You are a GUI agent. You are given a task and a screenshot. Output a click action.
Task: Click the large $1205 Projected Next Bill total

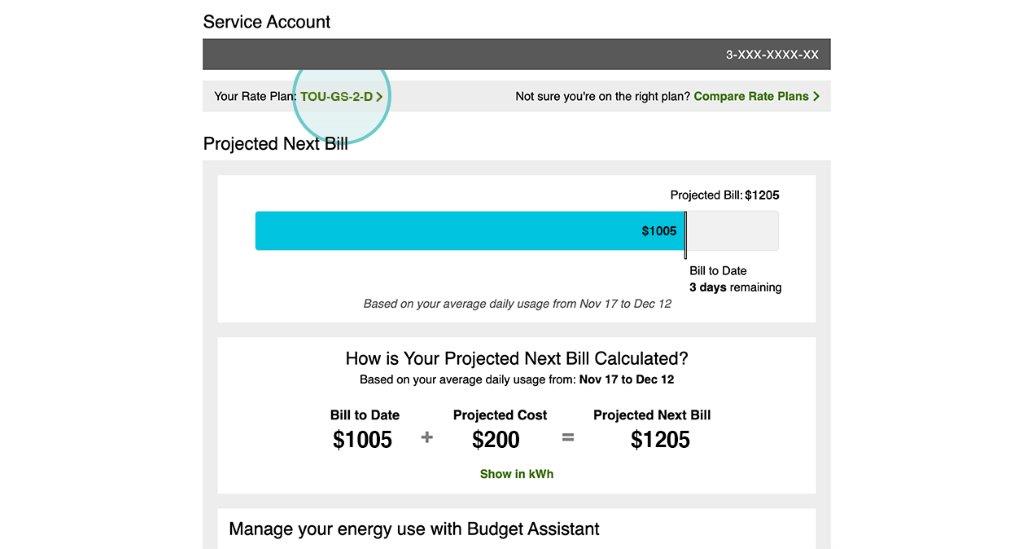click(660, 440)
